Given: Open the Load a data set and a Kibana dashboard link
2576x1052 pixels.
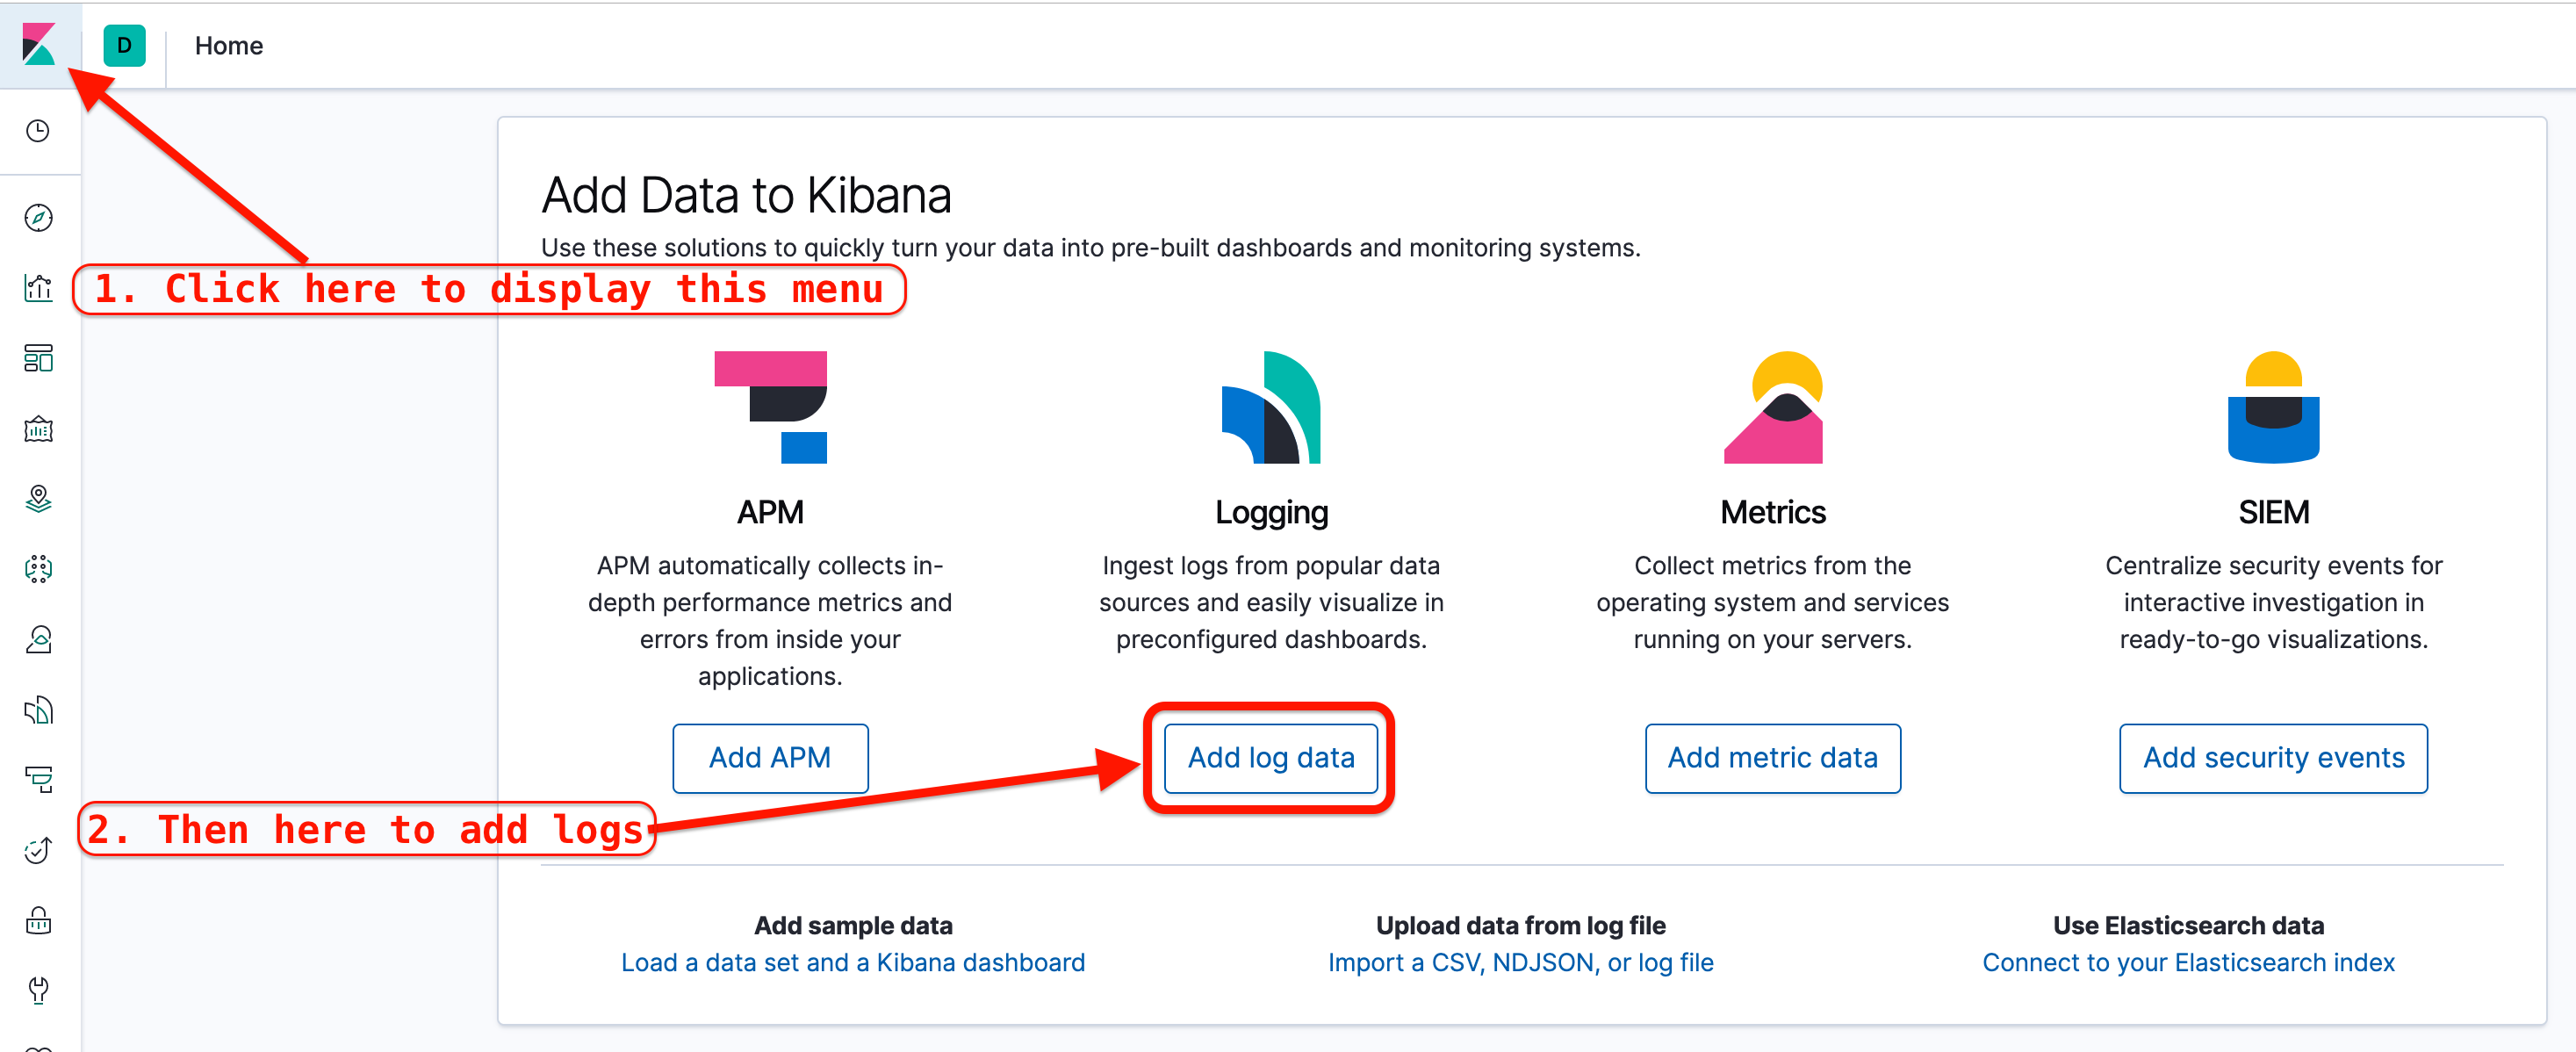Looking at the screenshot, I should (x=853, y=962).
